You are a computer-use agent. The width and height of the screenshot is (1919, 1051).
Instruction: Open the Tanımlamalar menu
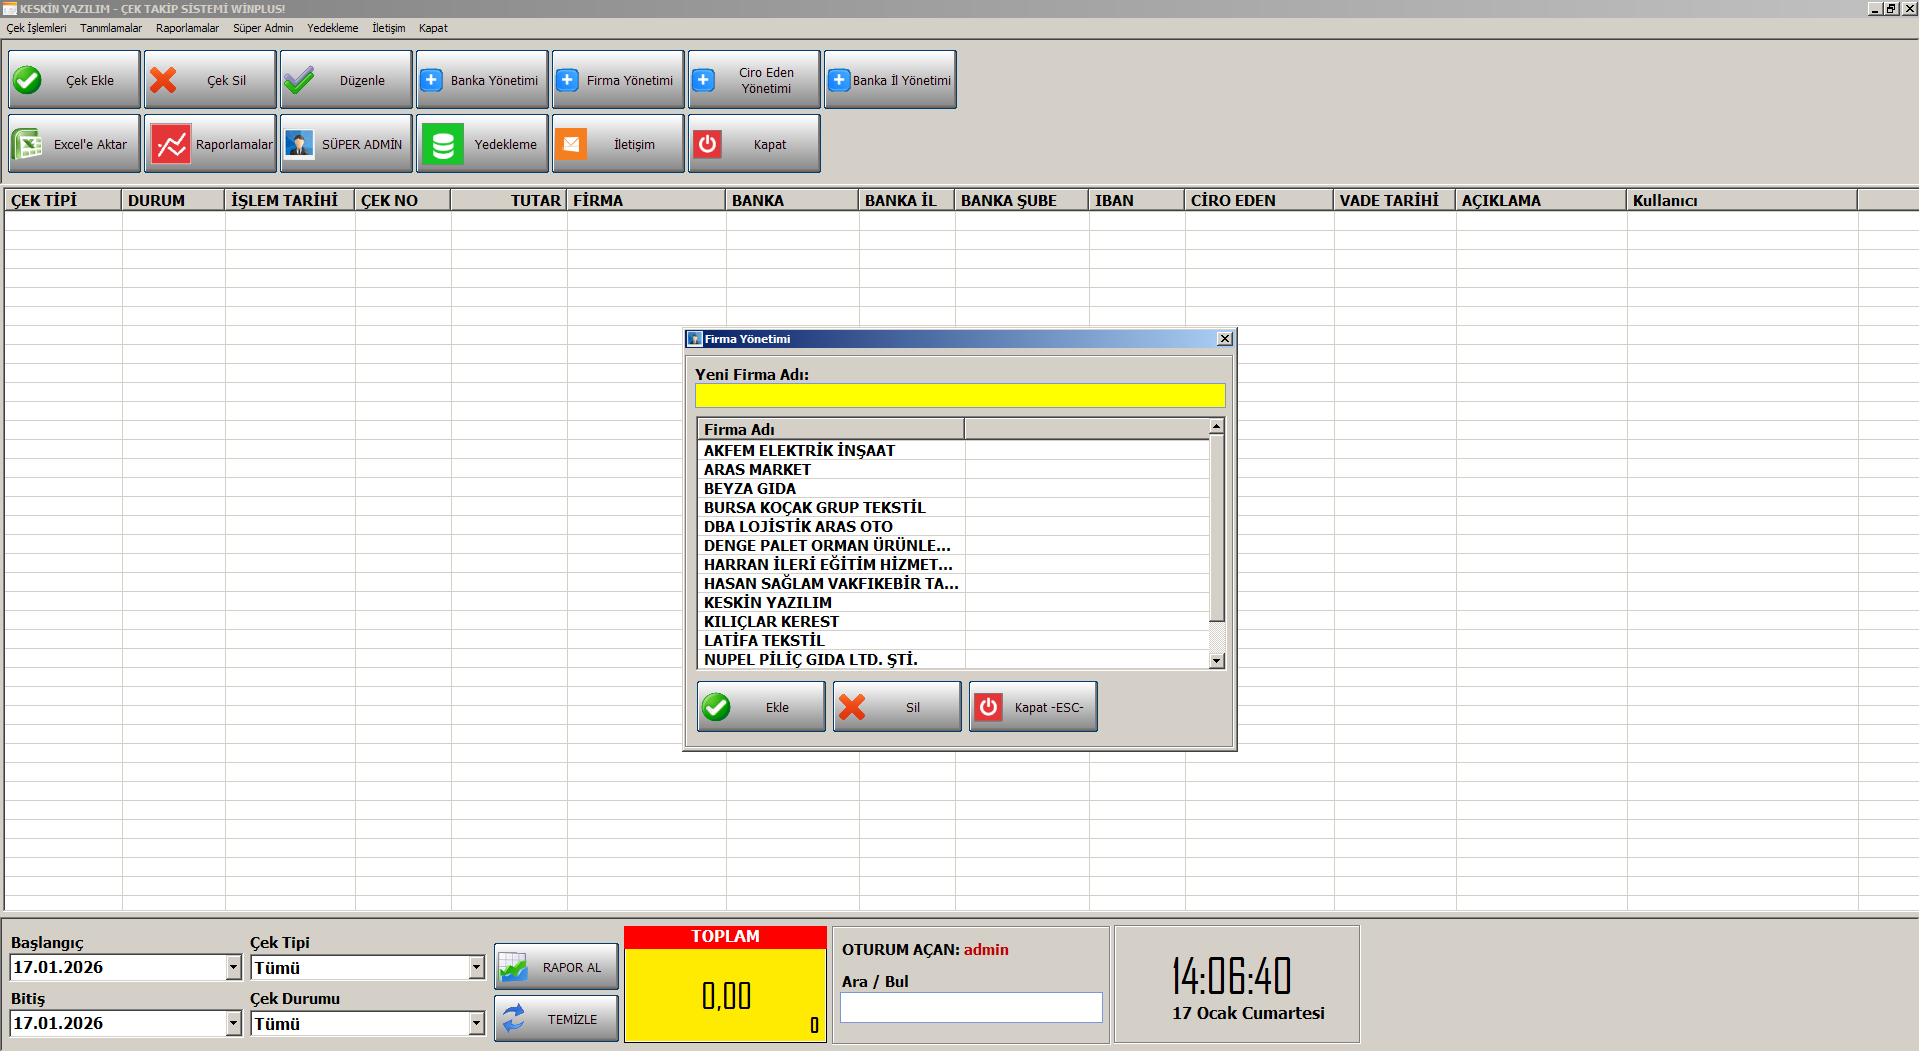[111, 28]
